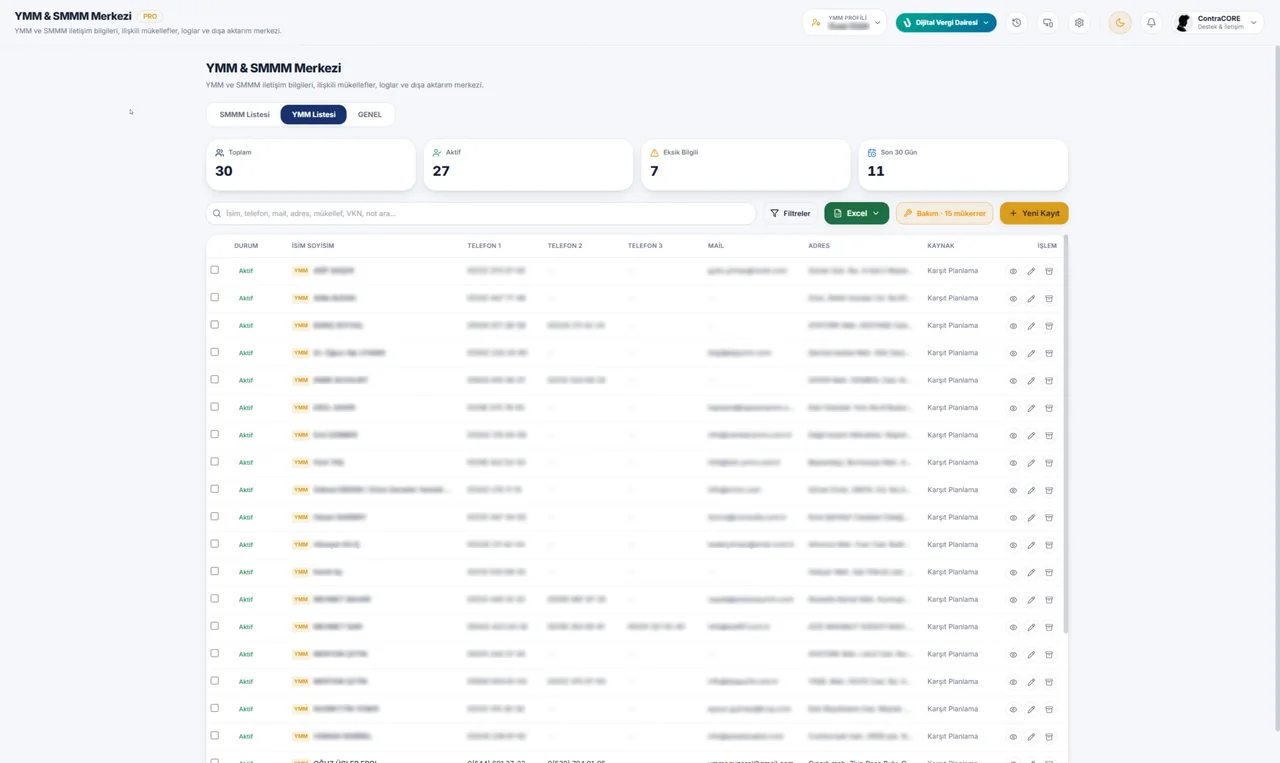
Task: Select the YMM Listesi tab
Action: click(x=314, y=115)
